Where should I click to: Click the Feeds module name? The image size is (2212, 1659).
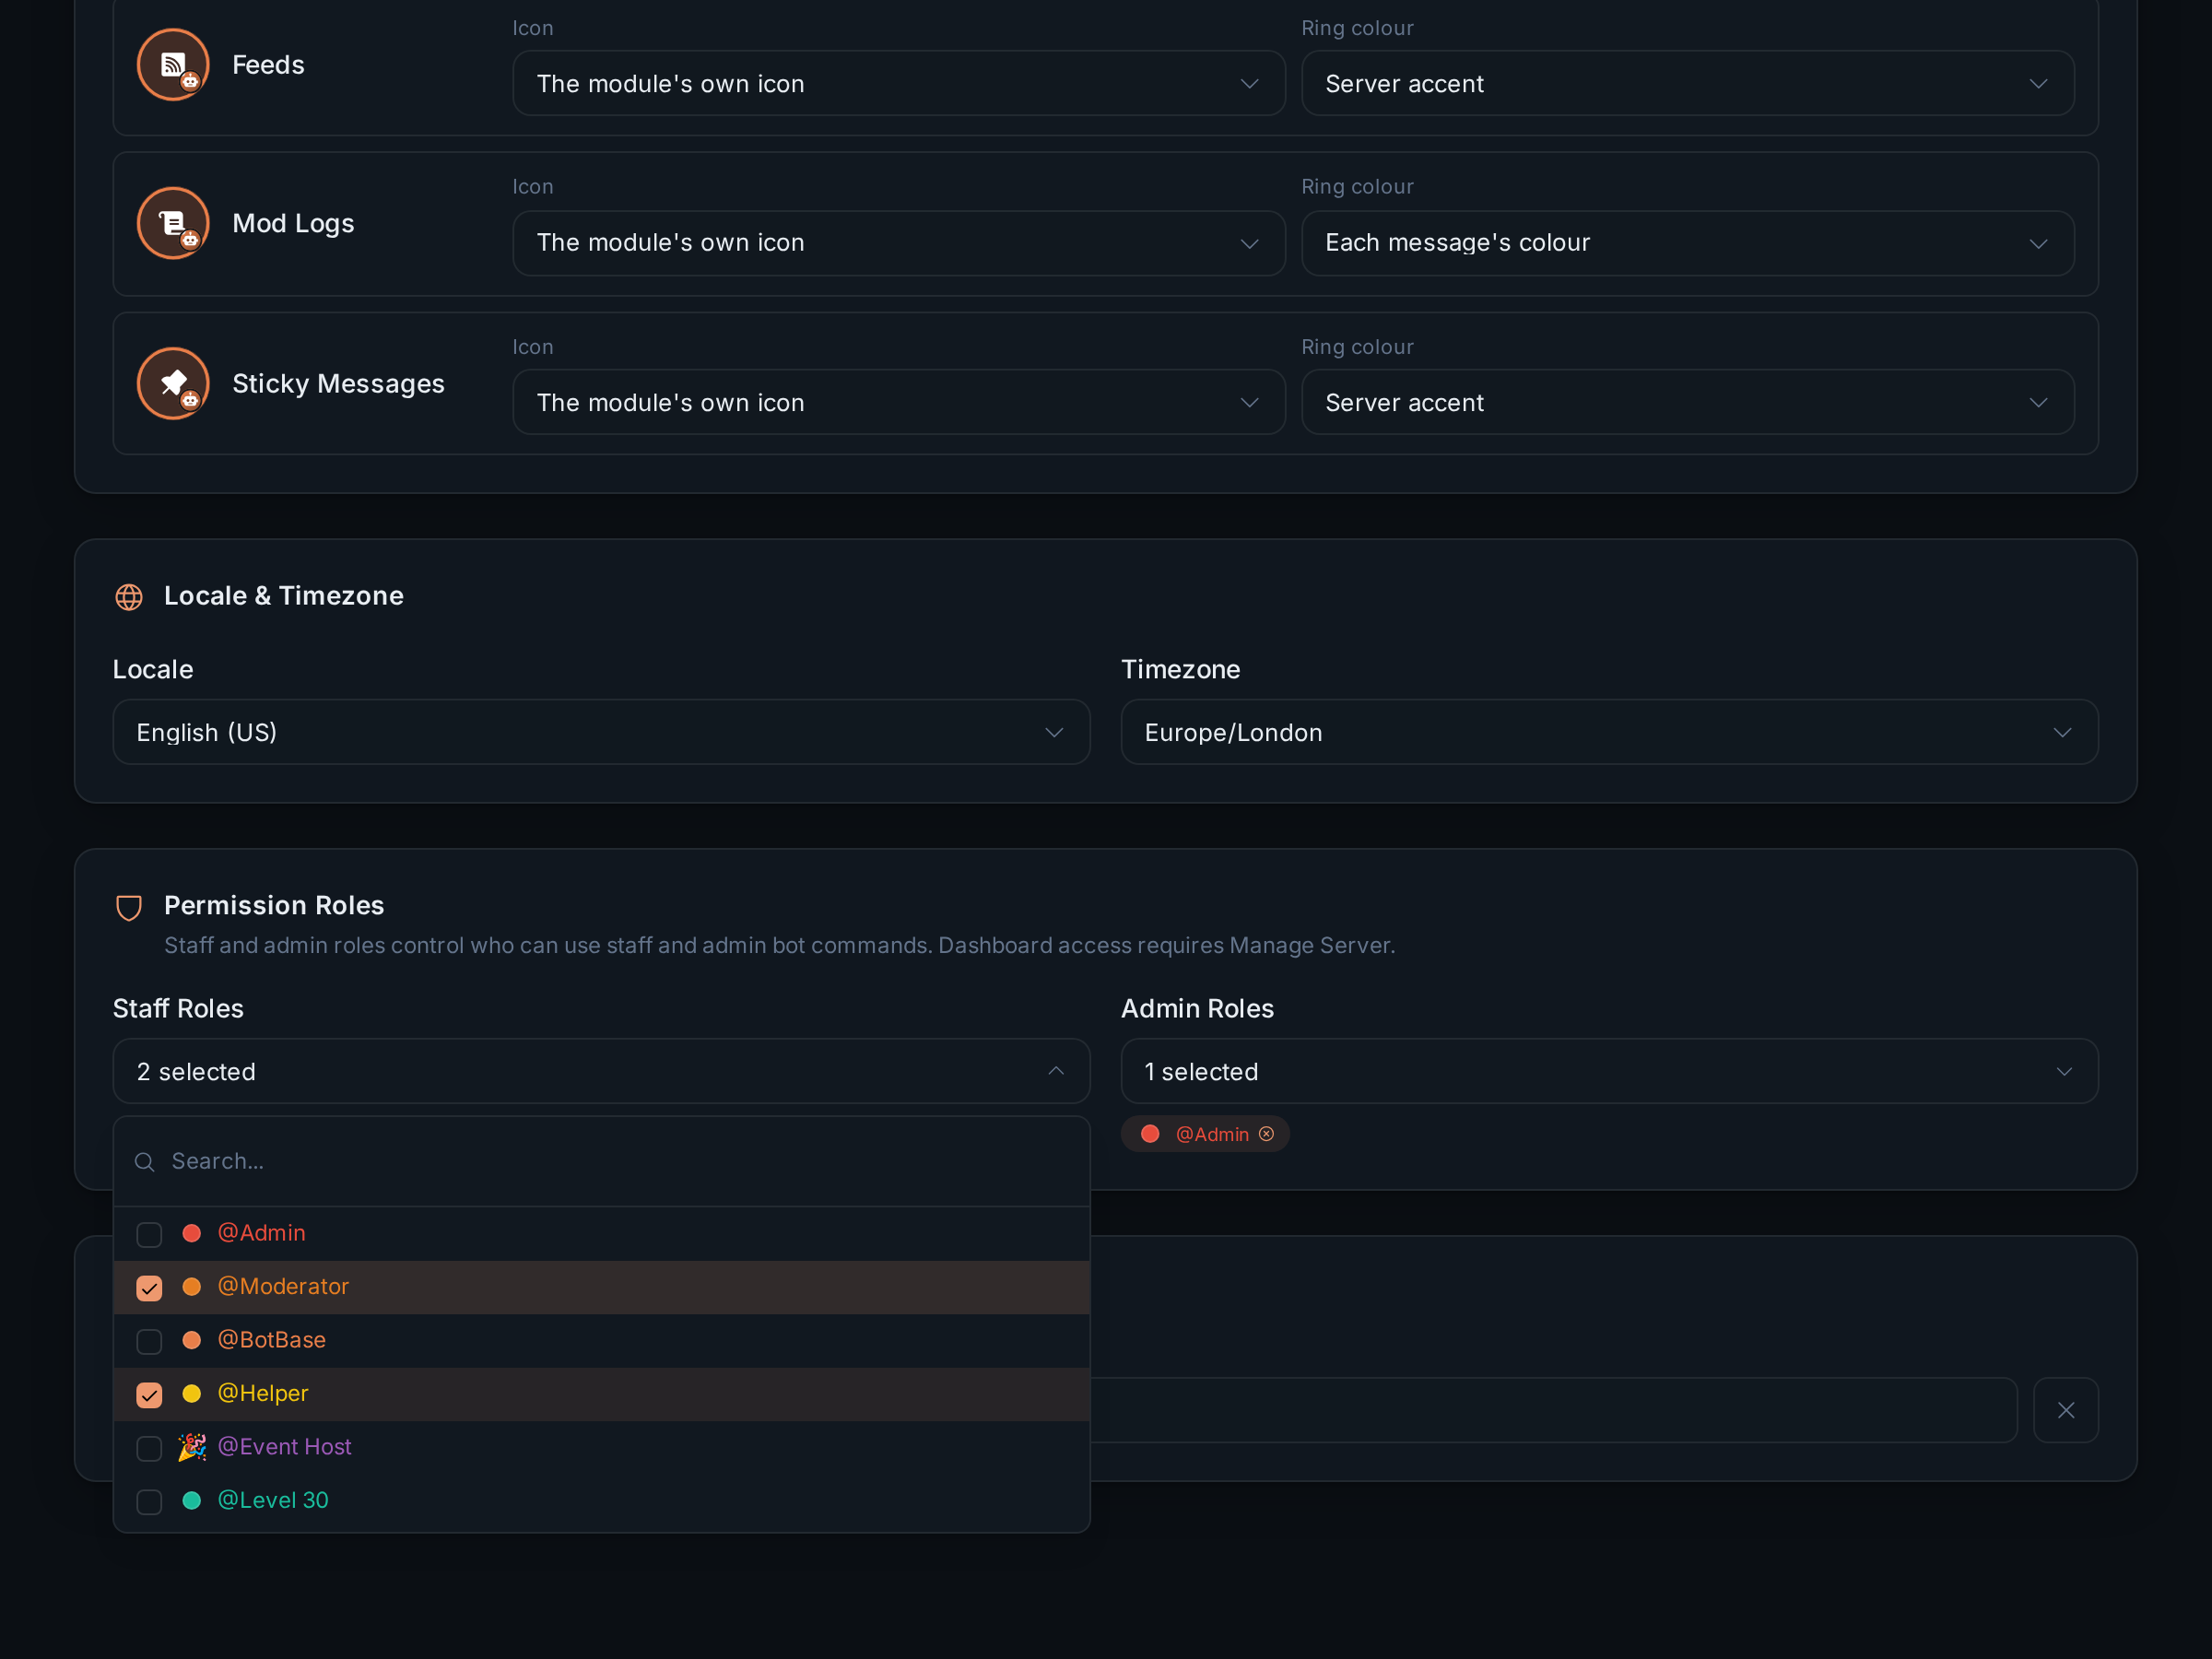point(268,65)
